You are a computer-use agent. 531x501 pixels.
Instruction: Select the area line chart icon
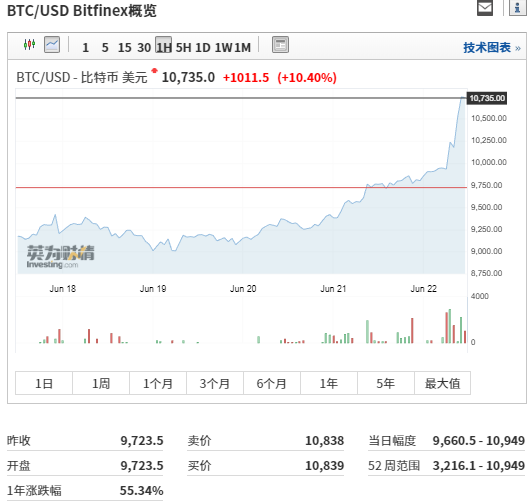[x=52, y=44]
